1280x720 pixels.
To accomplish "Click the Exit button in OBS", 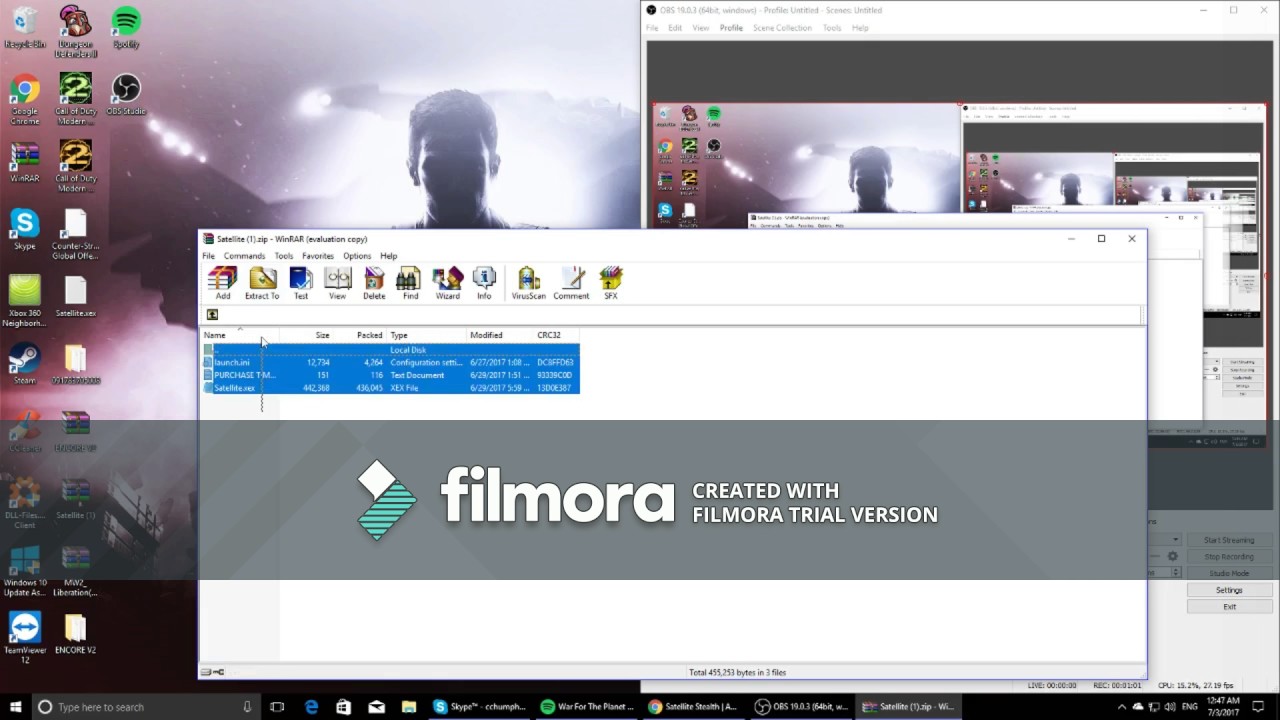I will point(1228,606).
